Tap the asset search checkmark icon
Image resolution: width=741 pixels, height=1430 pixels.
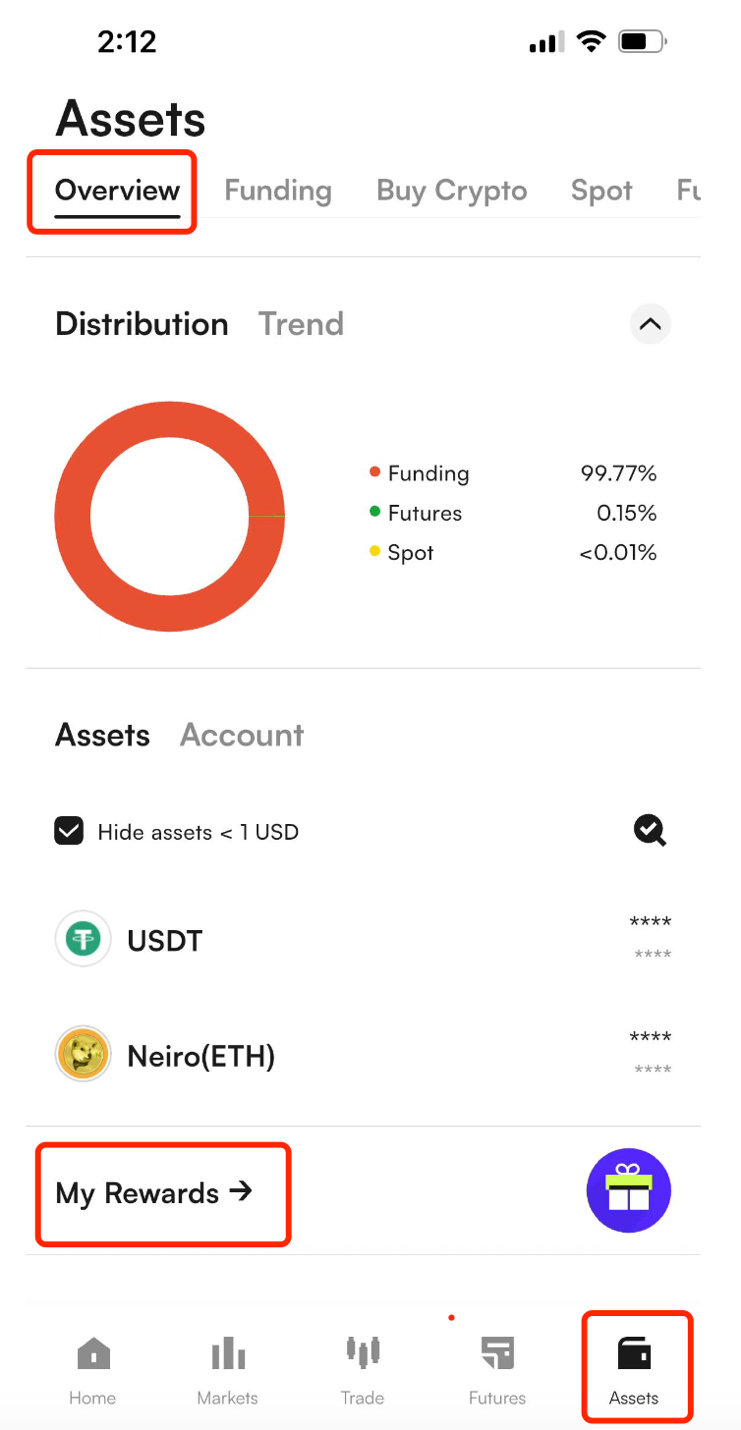pos(650,830)
